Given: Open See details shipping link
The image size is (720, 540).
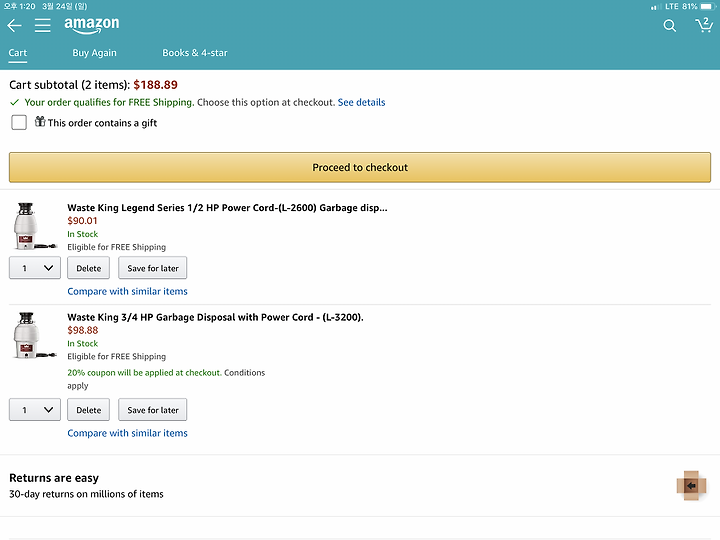Looking at the screenshot, I should point(361,102).
